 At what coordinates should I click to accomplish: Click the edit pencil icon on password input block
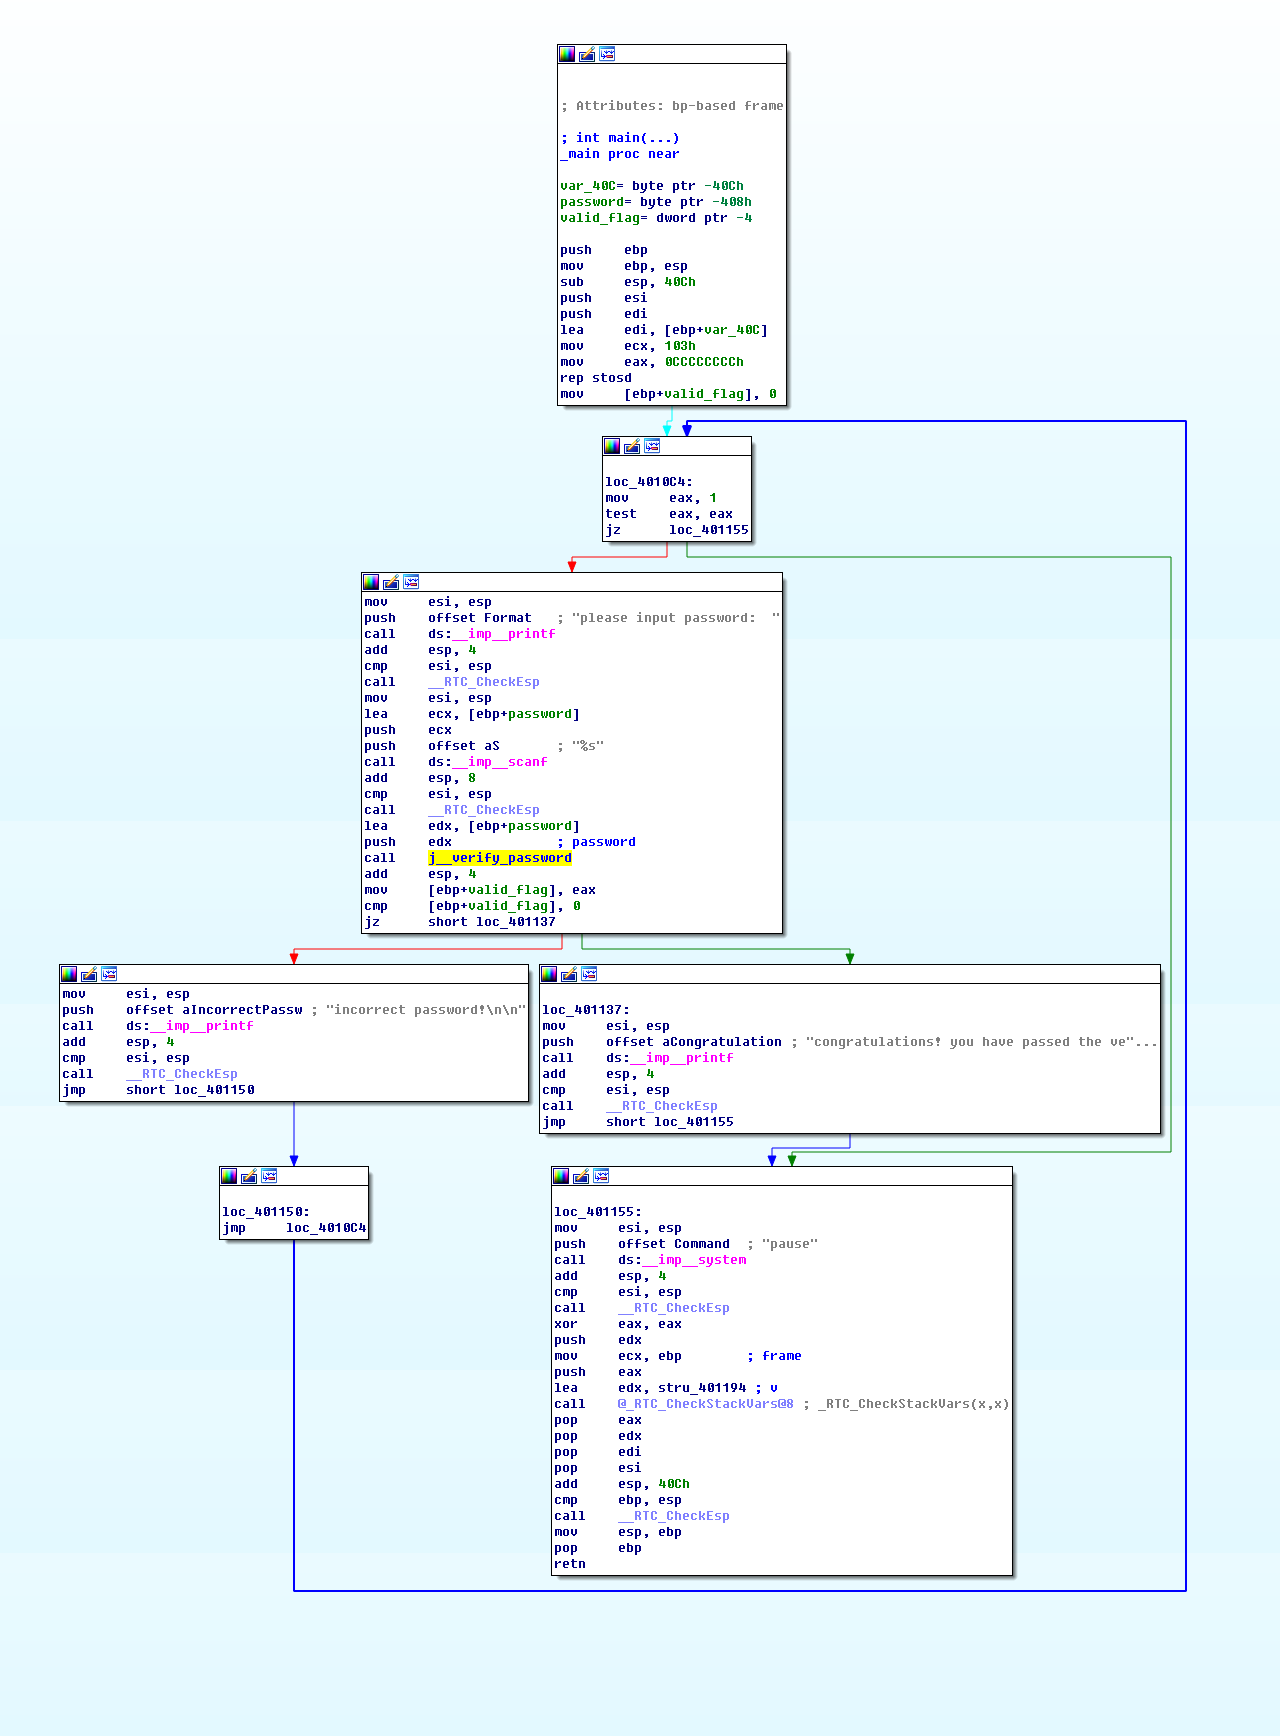pyautogui.click(x=391, y=582)
